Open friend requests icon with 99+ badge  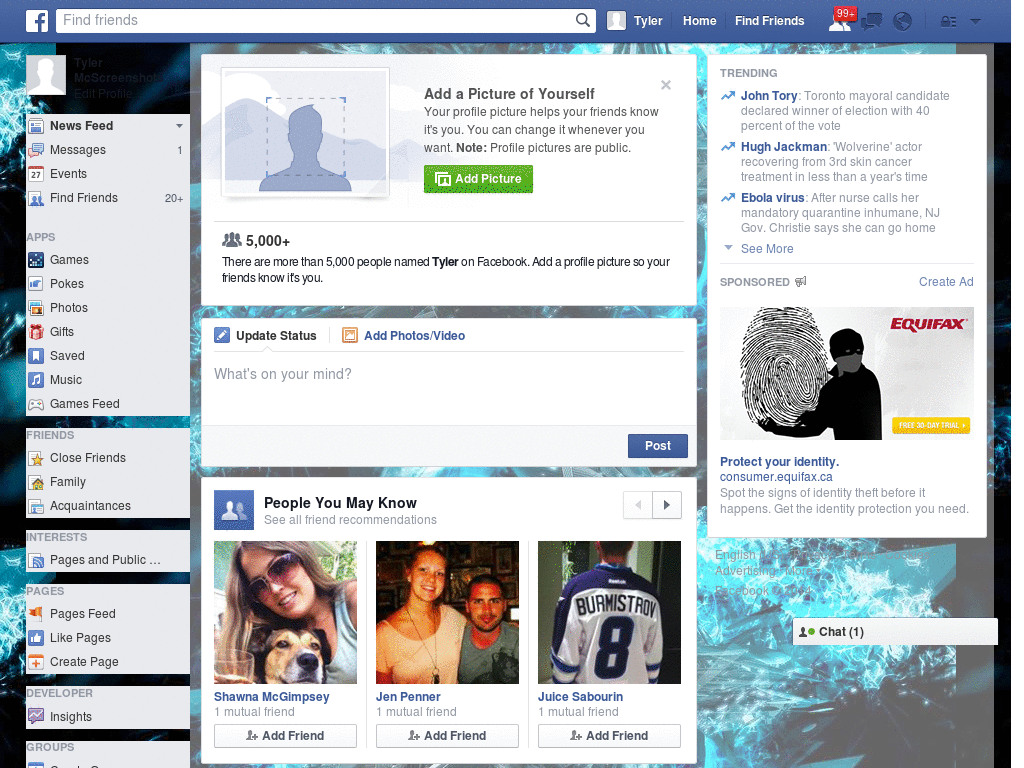click(x=840, y=20)
